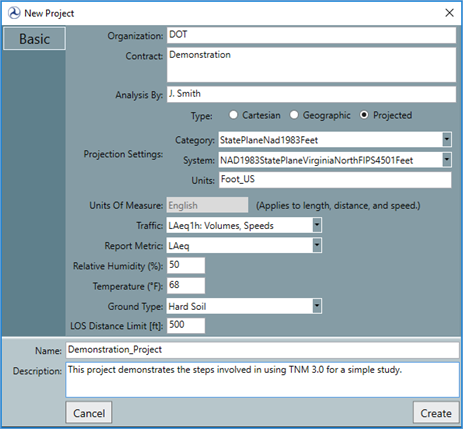Screen dimensions: 463x429
Task: Click the Cancel button
Action: coord(89,413)
